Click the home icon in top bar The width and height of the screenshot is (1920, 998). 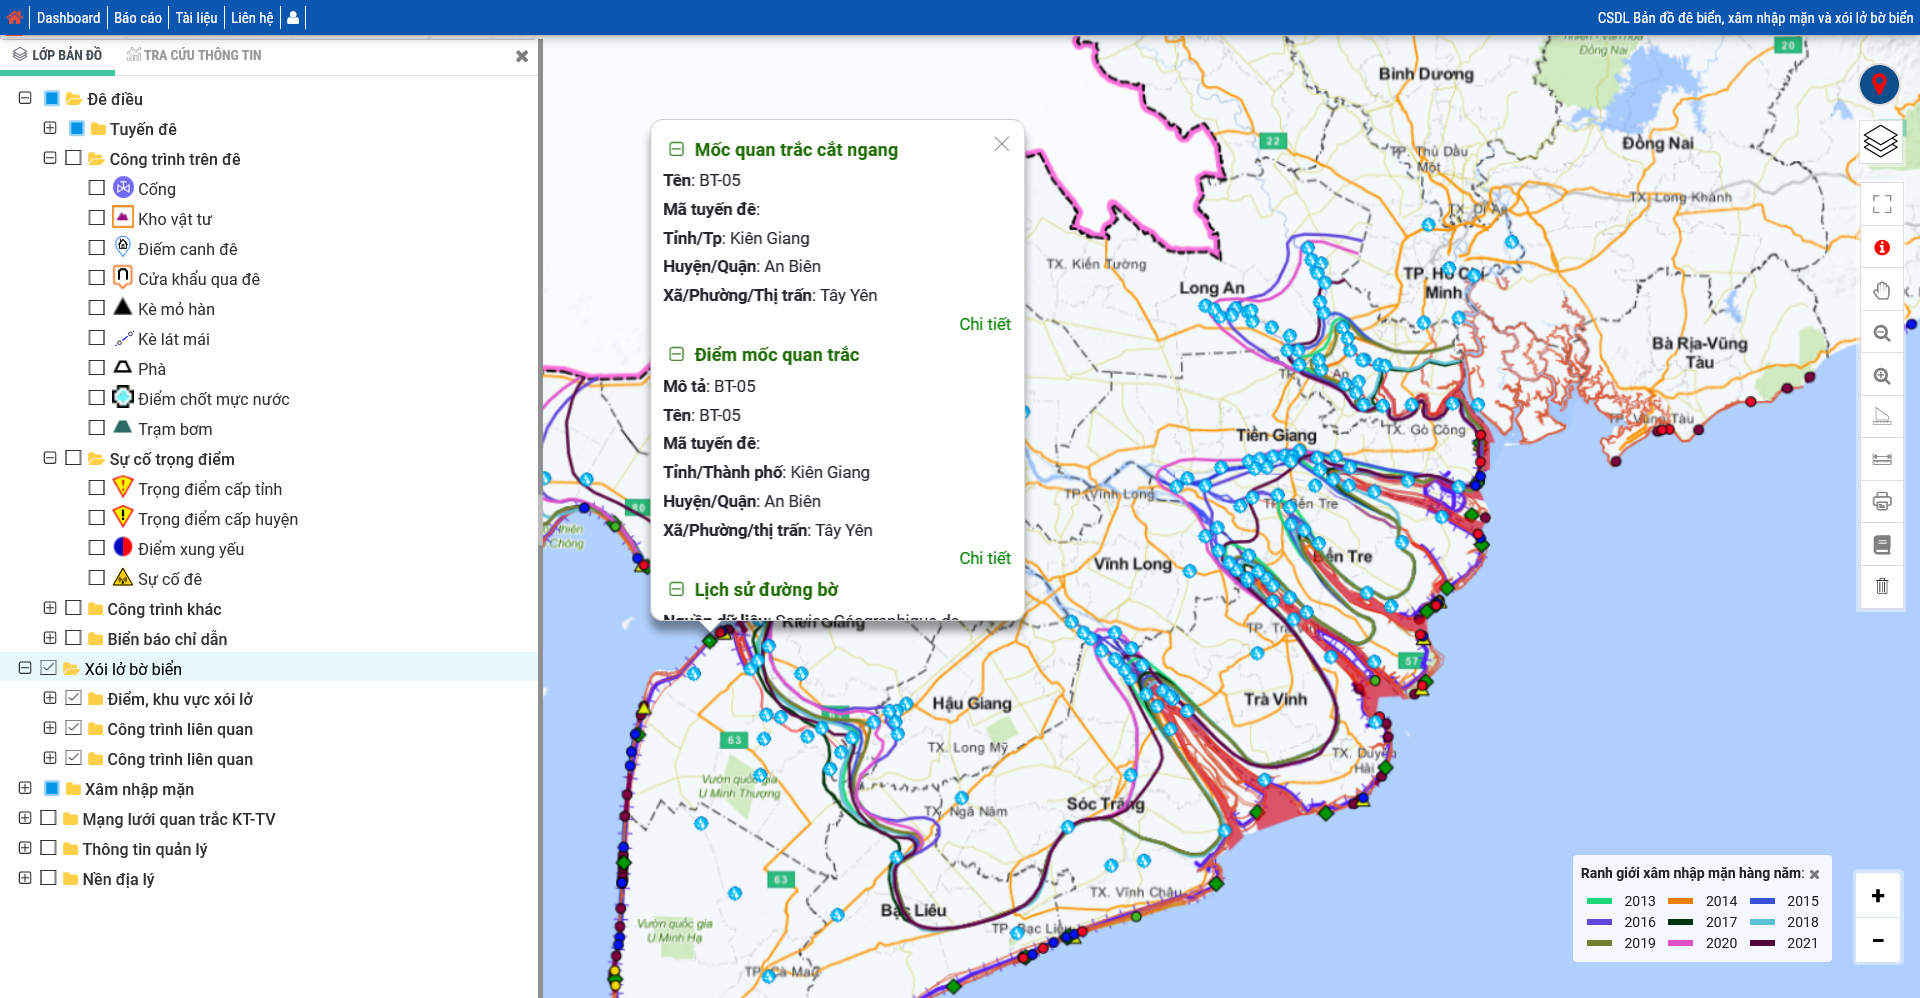click(x=14, y=17)
